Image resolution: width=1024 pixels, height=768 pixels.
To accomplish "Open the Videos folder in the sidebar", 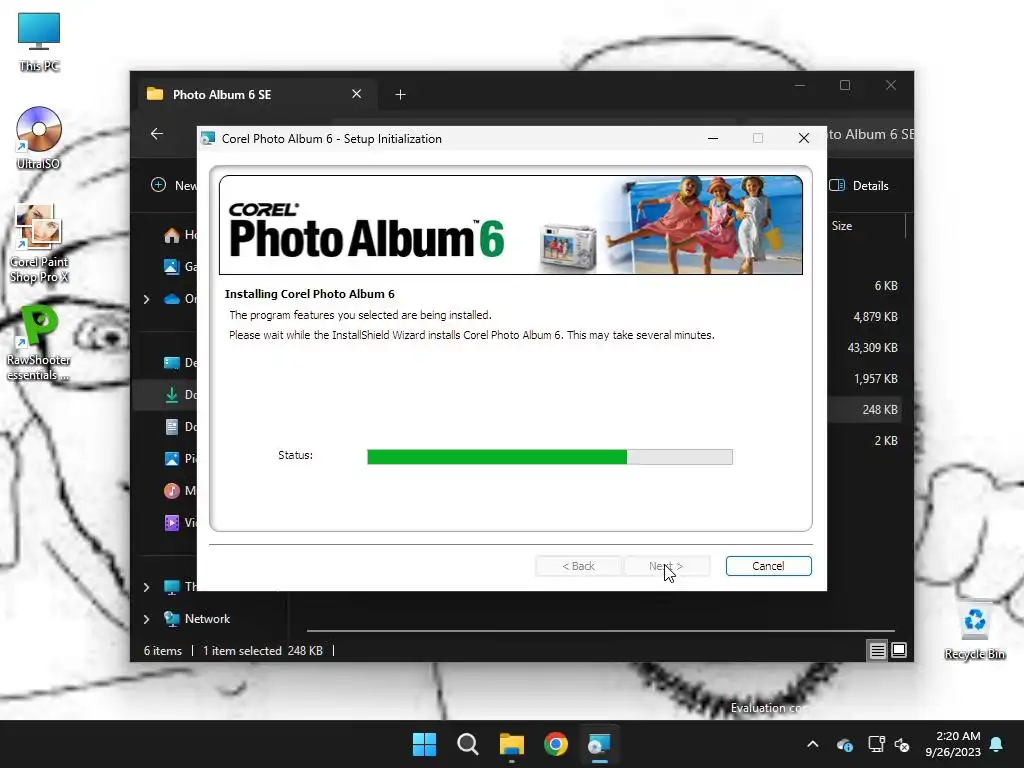I will click(181, 522).
